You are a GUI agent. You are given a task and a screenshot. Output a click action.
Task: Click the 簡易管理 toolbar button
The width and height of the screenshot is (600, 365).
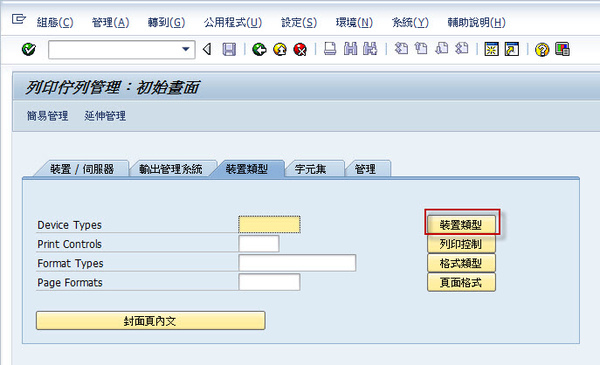point(47,116)
